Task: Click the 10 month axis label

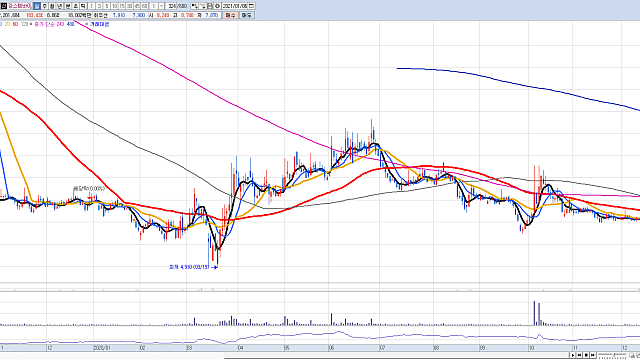Action: point(531,348)
